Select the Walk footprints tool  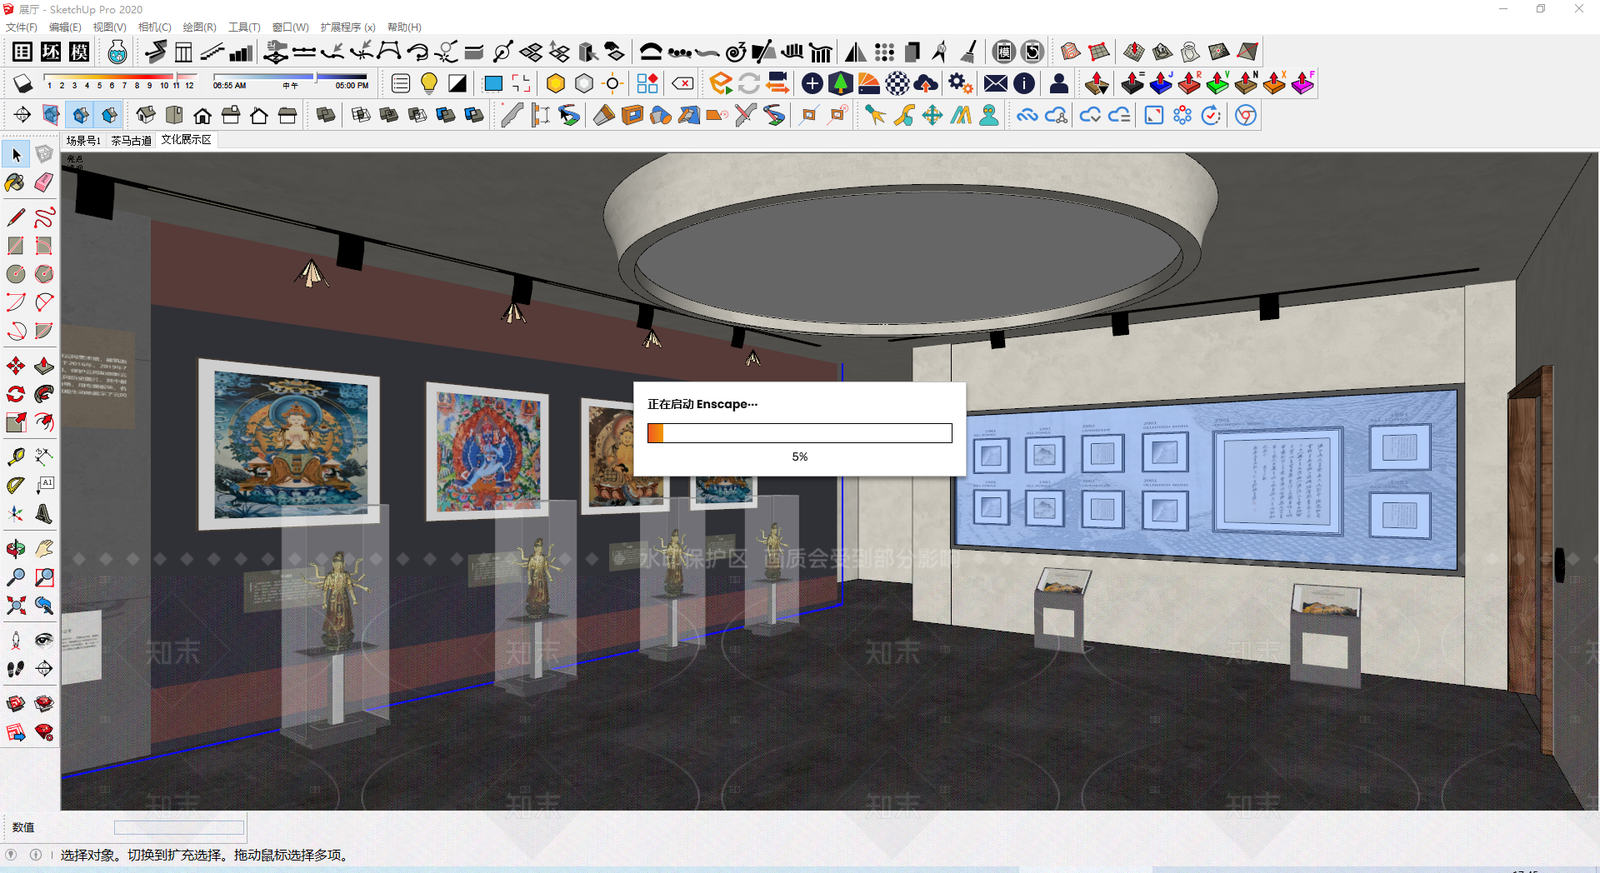click(16, 668)
